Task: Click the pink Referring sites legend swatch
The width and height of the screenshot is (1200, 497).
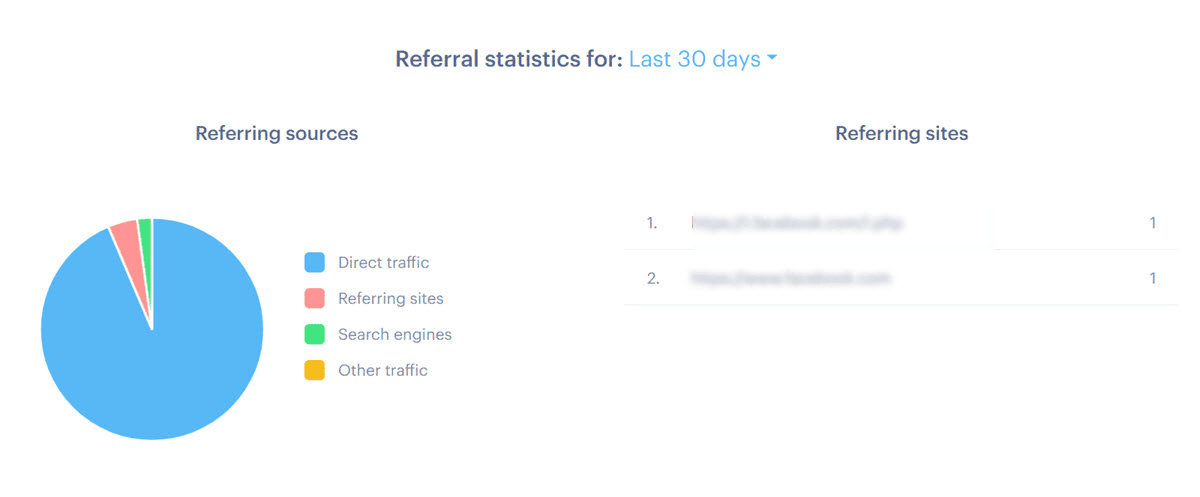Action: coord(315,298)
